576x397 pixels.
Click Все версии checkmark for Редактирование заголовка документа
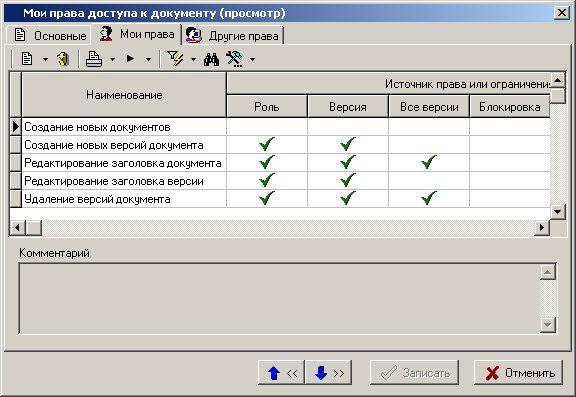[x=429, y=162]
